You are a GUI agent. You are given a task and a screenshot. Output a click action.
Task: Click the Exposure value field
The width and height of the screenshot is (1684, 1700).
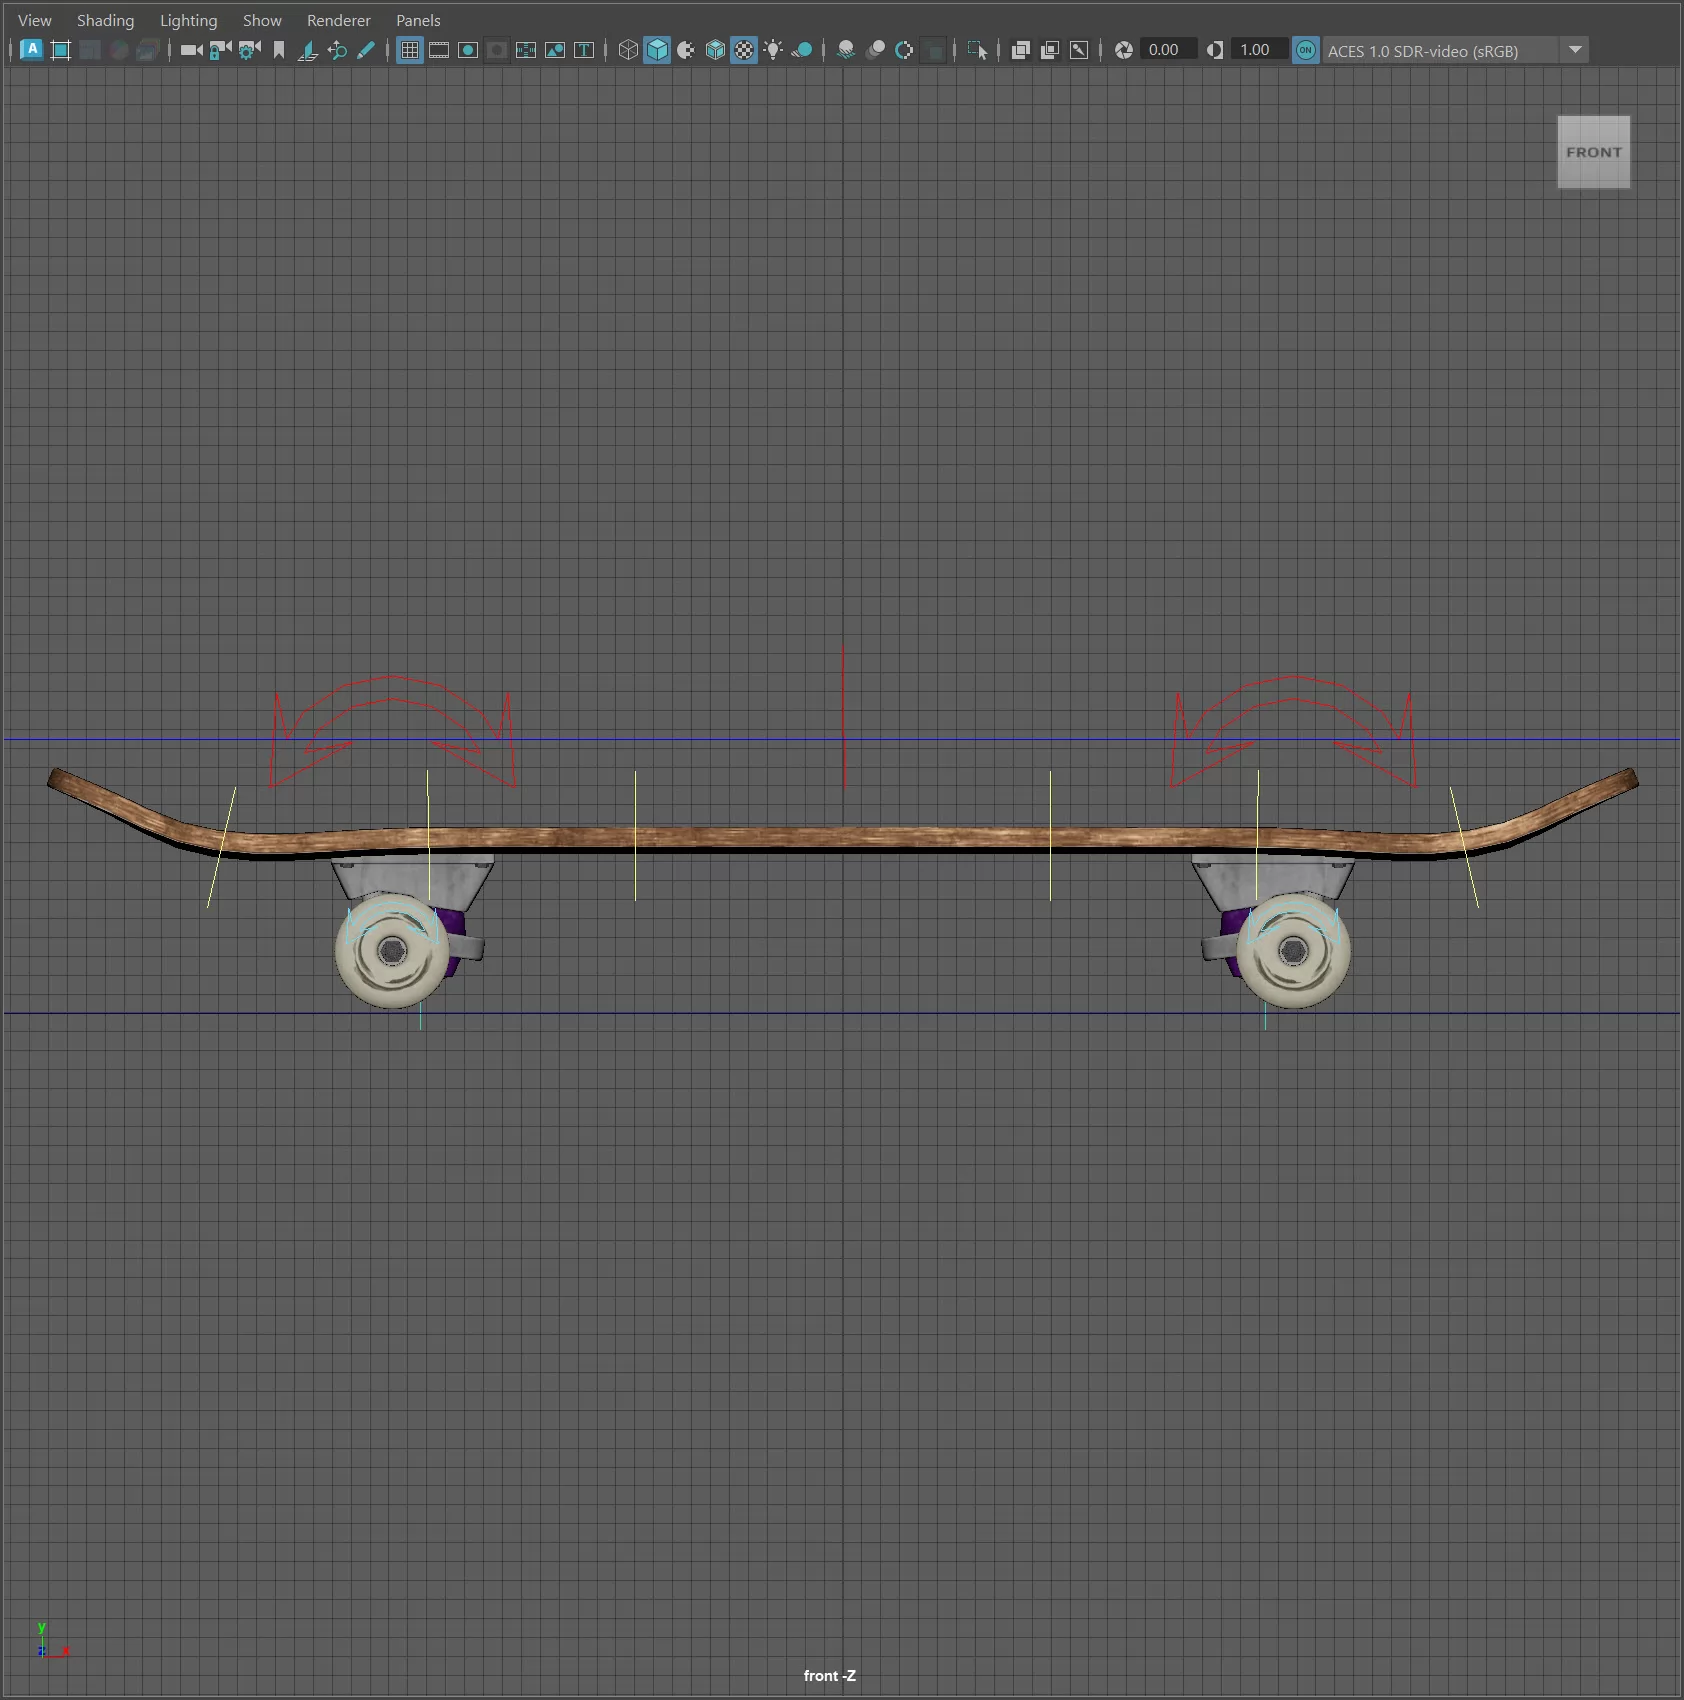(x=1166, y=50)
